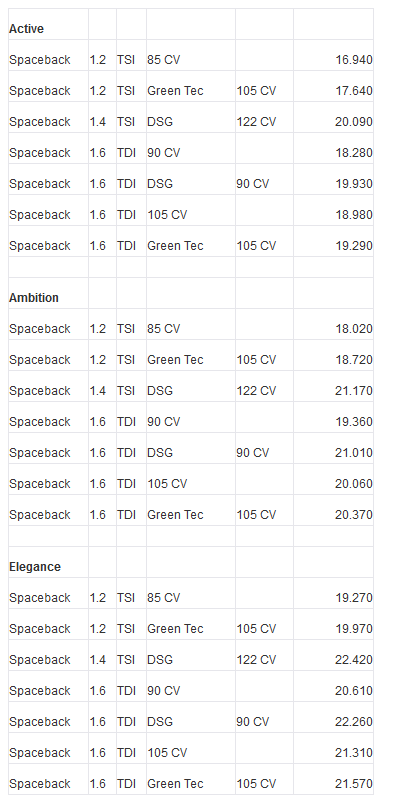This screenshot has height=802, width=403.
Task: Select the 16.940 price cell
Action: [x=354, y=60]
